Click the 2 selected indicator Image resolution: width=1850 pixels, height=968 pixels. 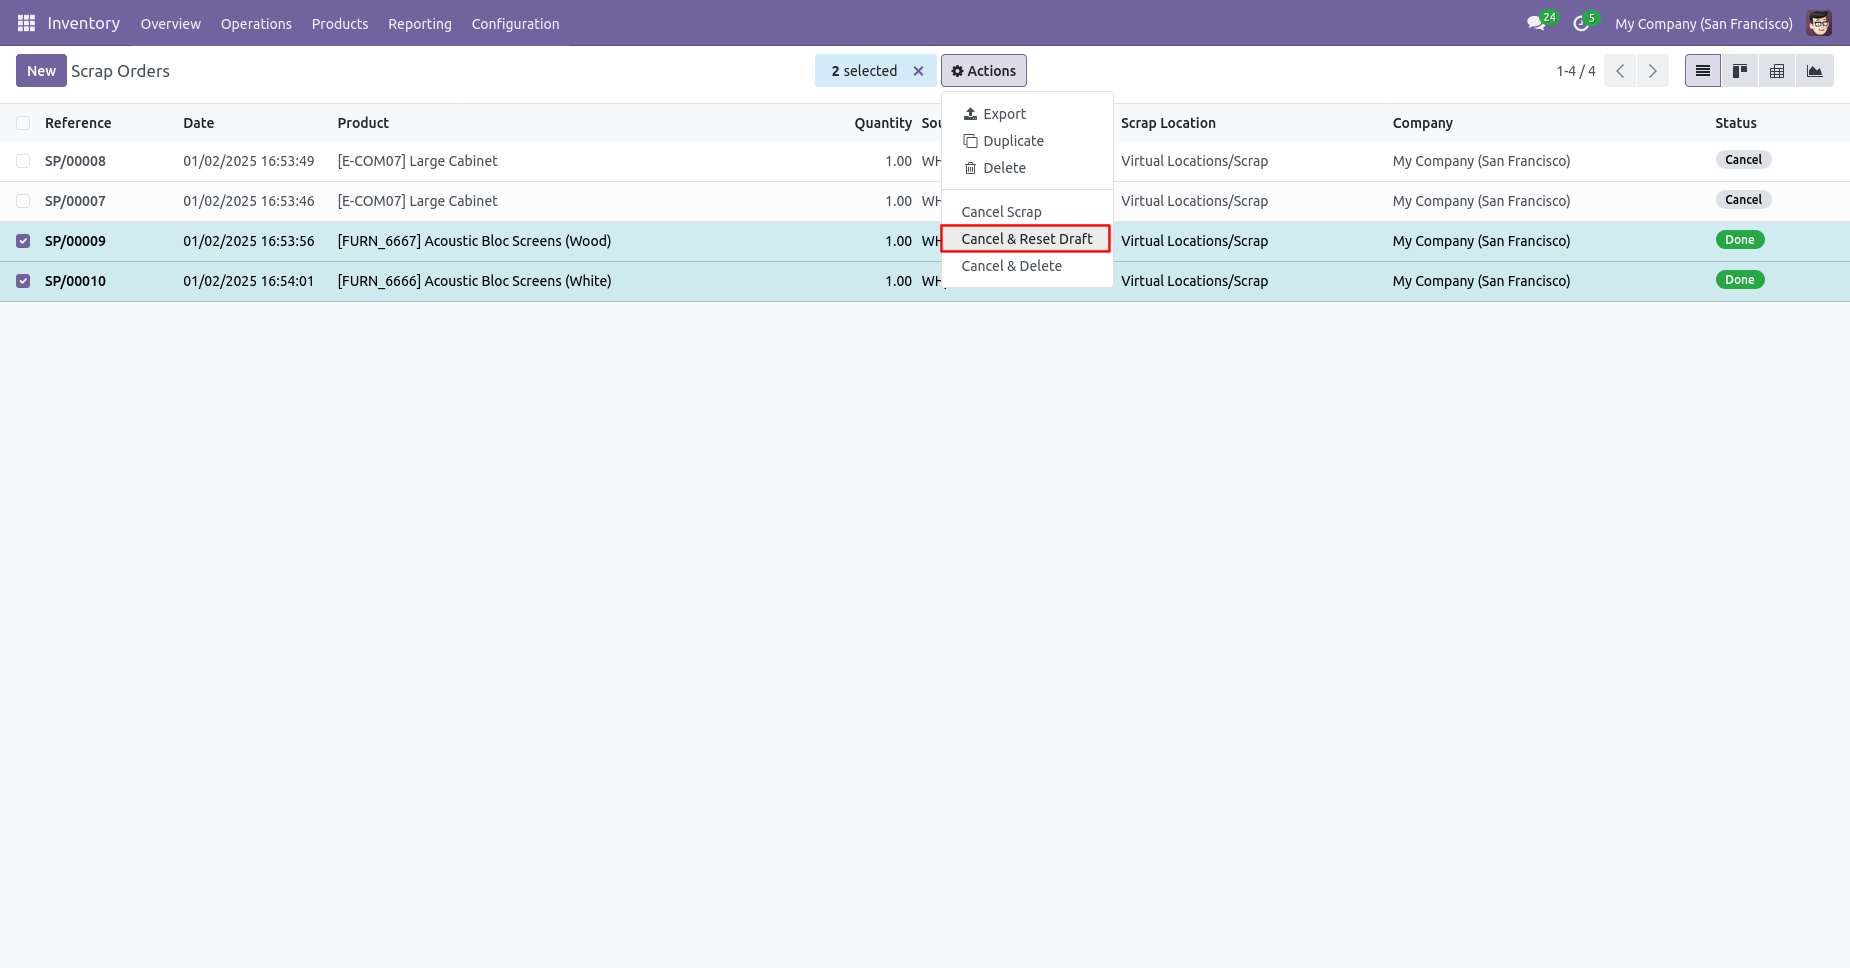pos(864,71)
